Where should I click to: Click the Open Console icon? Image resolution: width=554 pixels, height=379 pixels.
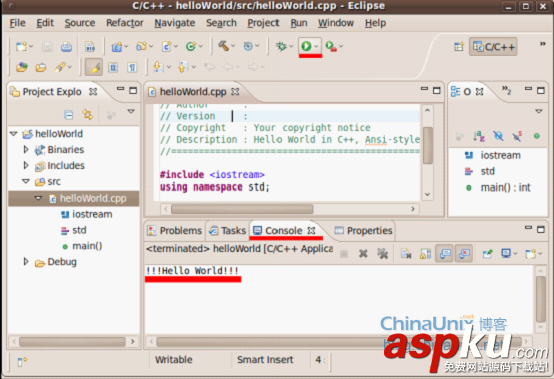click(530, 254)
